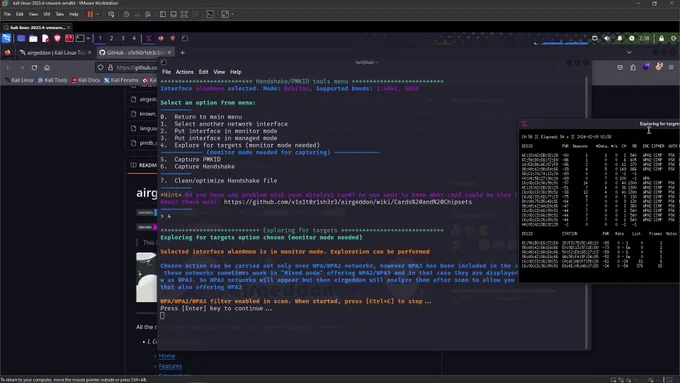Open terminal Help menu
Image resolution: width=680 pixels, height=383 pixels.
(235, 72)
